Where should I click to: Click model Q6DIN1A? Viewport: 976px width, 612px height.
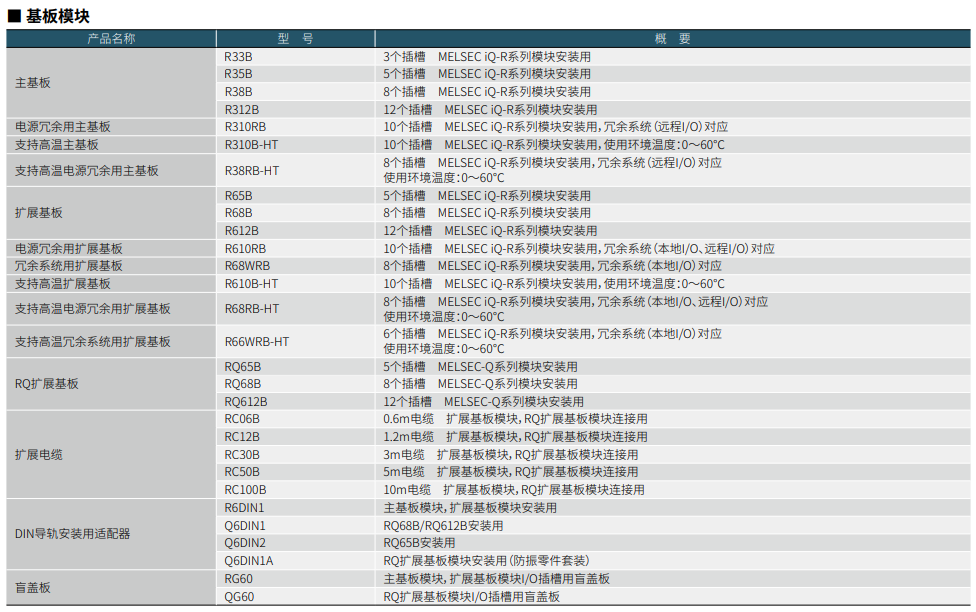[x=249, y=560]
